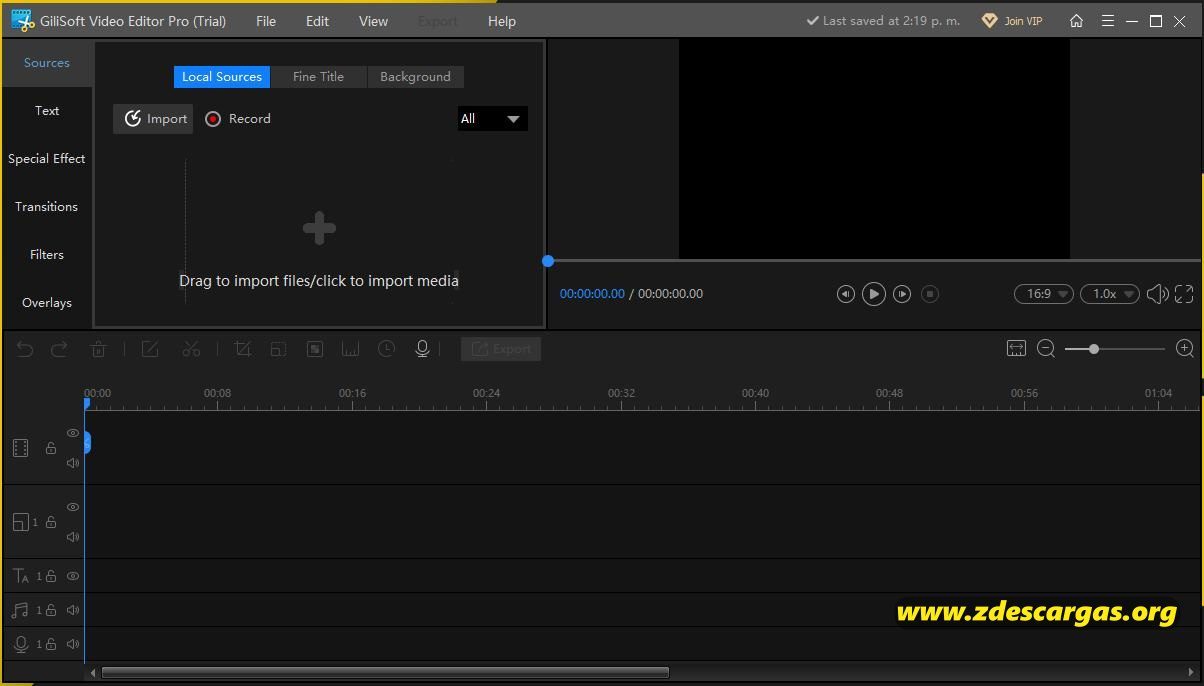
Task: Toggle lock on the voiceover track
Action: (x=51, y=644)
